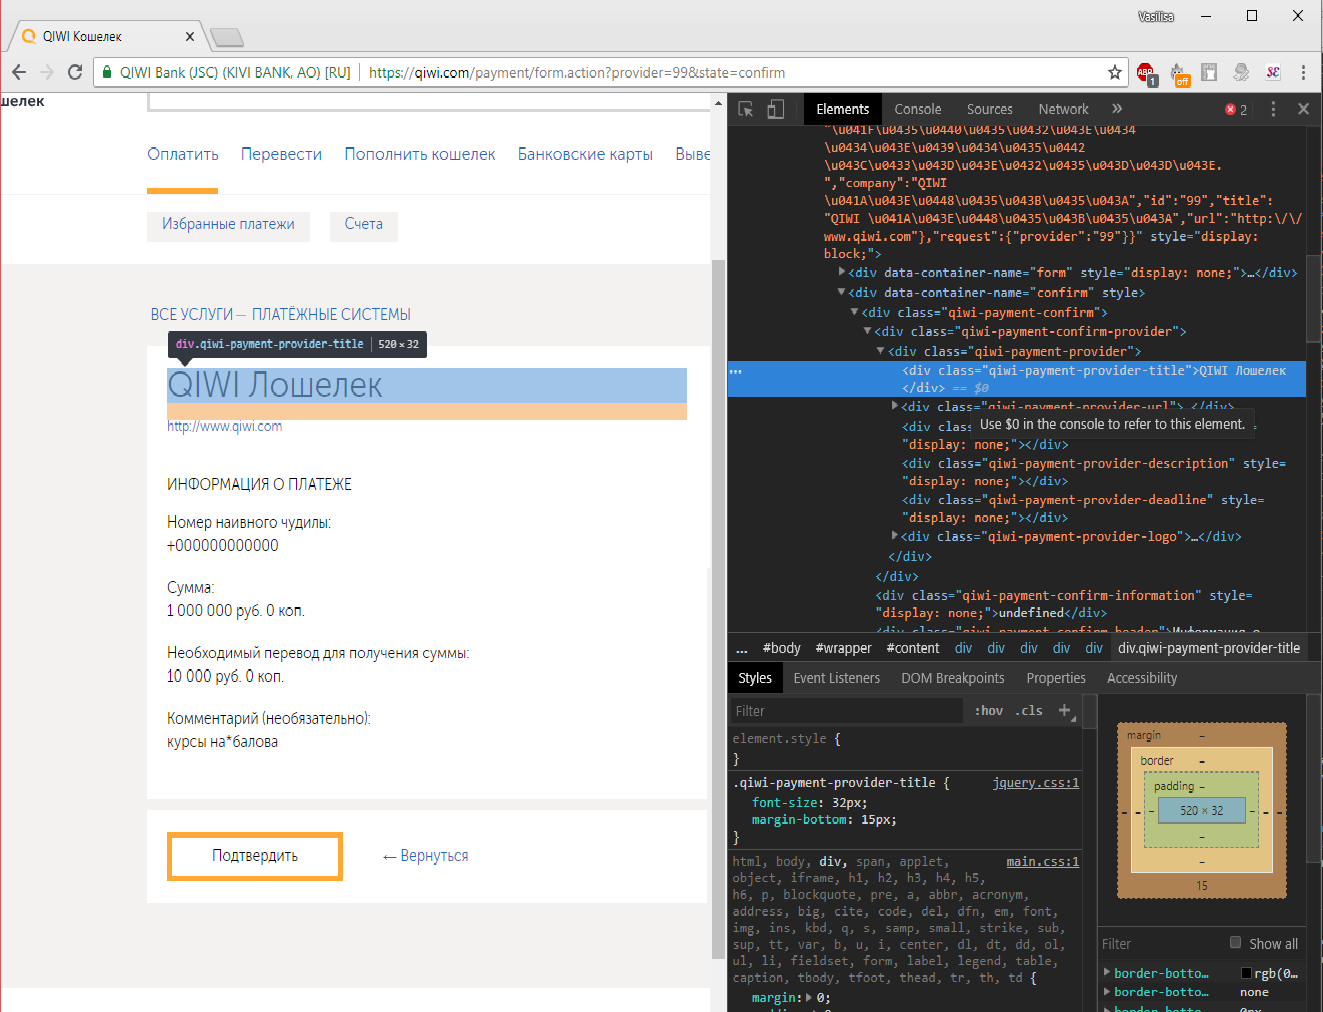Image resolution: width=1323 pixels, height=1012 pixels.
Task: Collapse the qiwi-payment-confirm-provider node
Action: click(x=867, y=331)
